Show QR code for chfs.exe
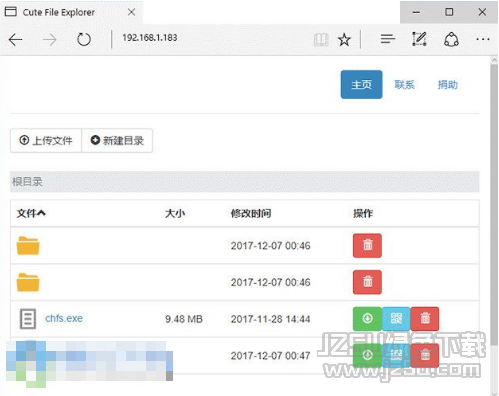Image resolution: width=499 pixels, height=396 pixels. pos(396,319)
